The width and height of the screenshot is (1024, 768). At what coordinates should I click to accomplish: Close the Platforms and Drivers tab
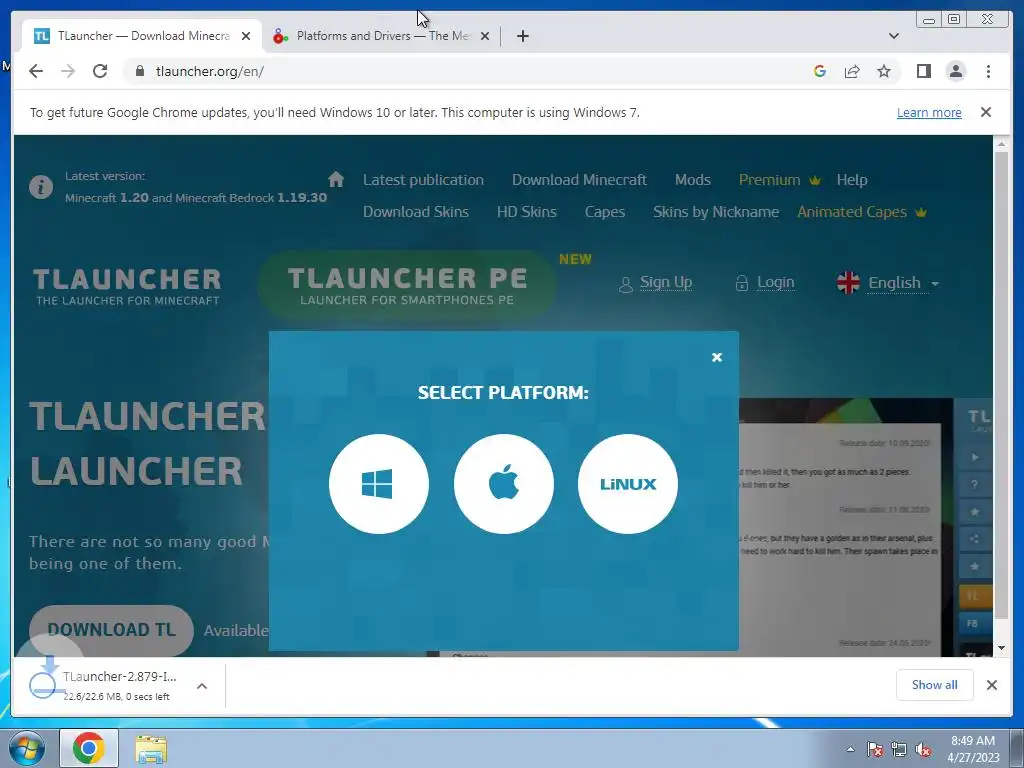point(485,36)
